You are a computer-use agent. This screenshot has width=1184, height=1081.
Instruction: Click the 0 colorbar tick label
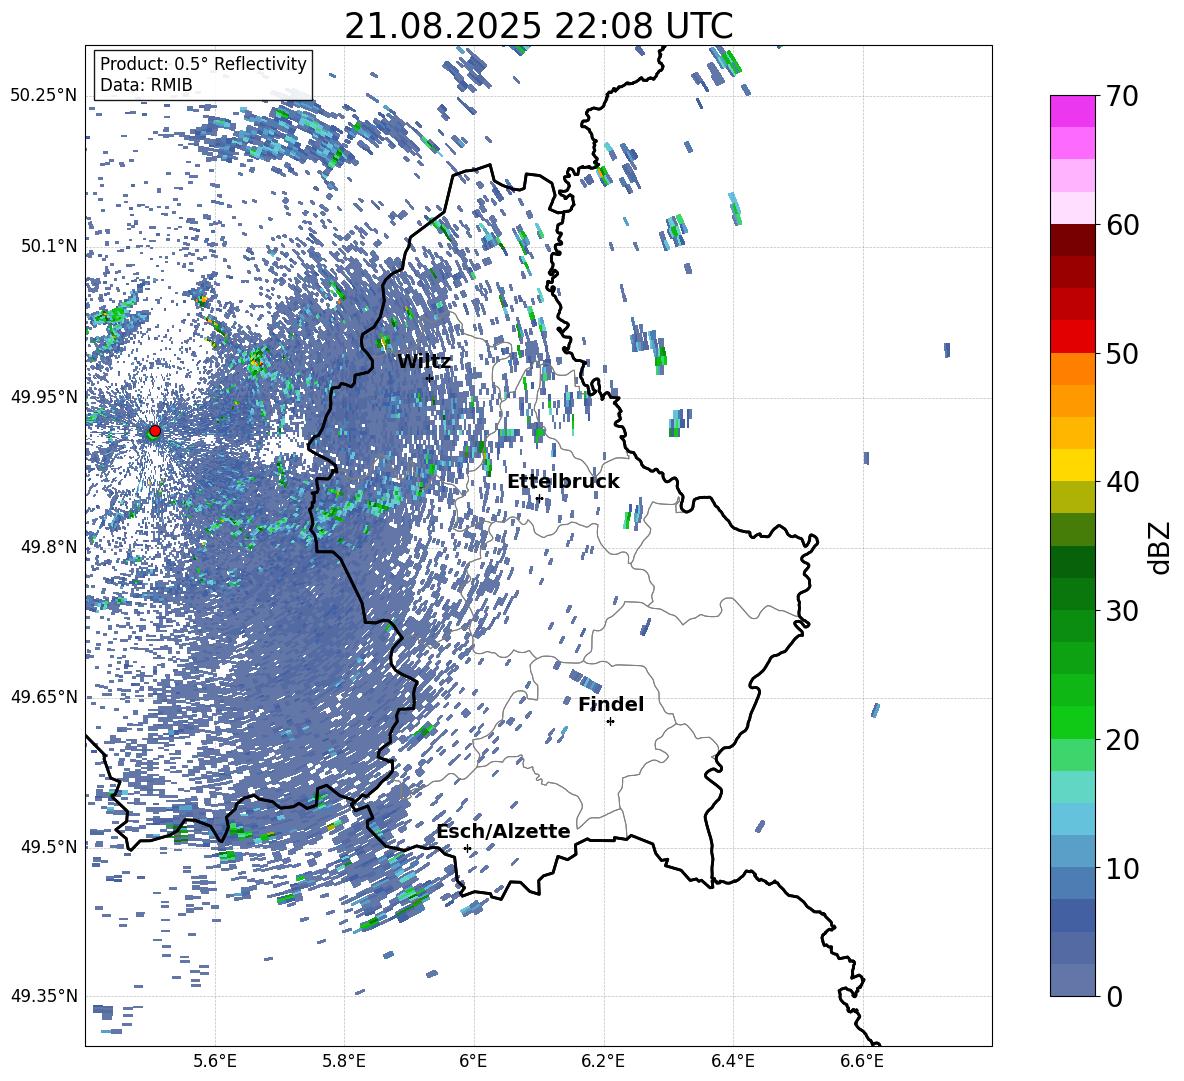coord(1114,996)
